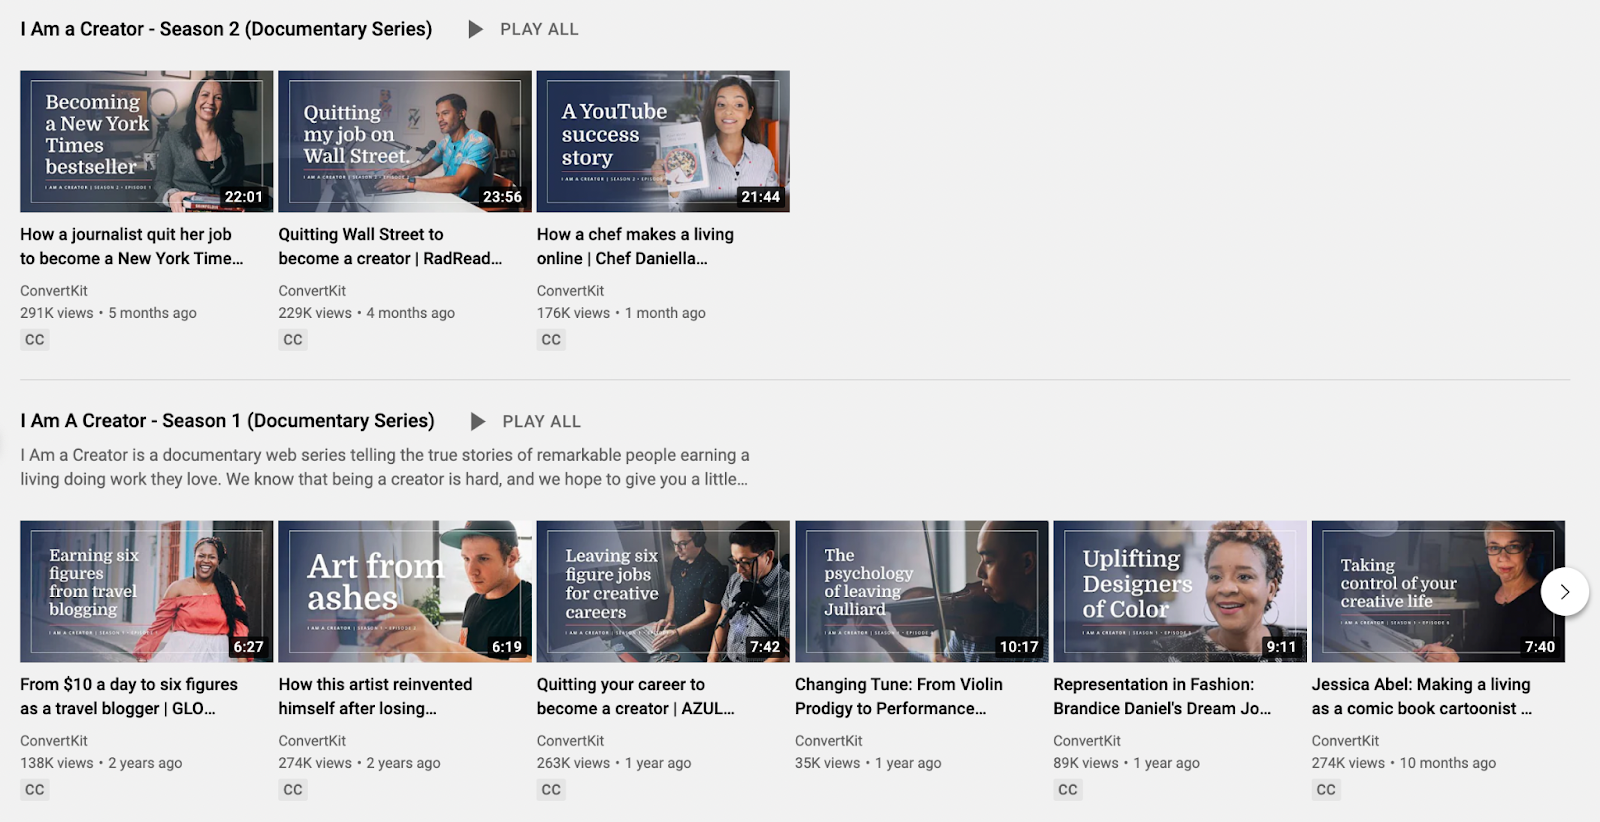Screen dimensions: 1600x822
Task: Open 'How a chef makes a living online' title
Action: [x=635, y=246]
